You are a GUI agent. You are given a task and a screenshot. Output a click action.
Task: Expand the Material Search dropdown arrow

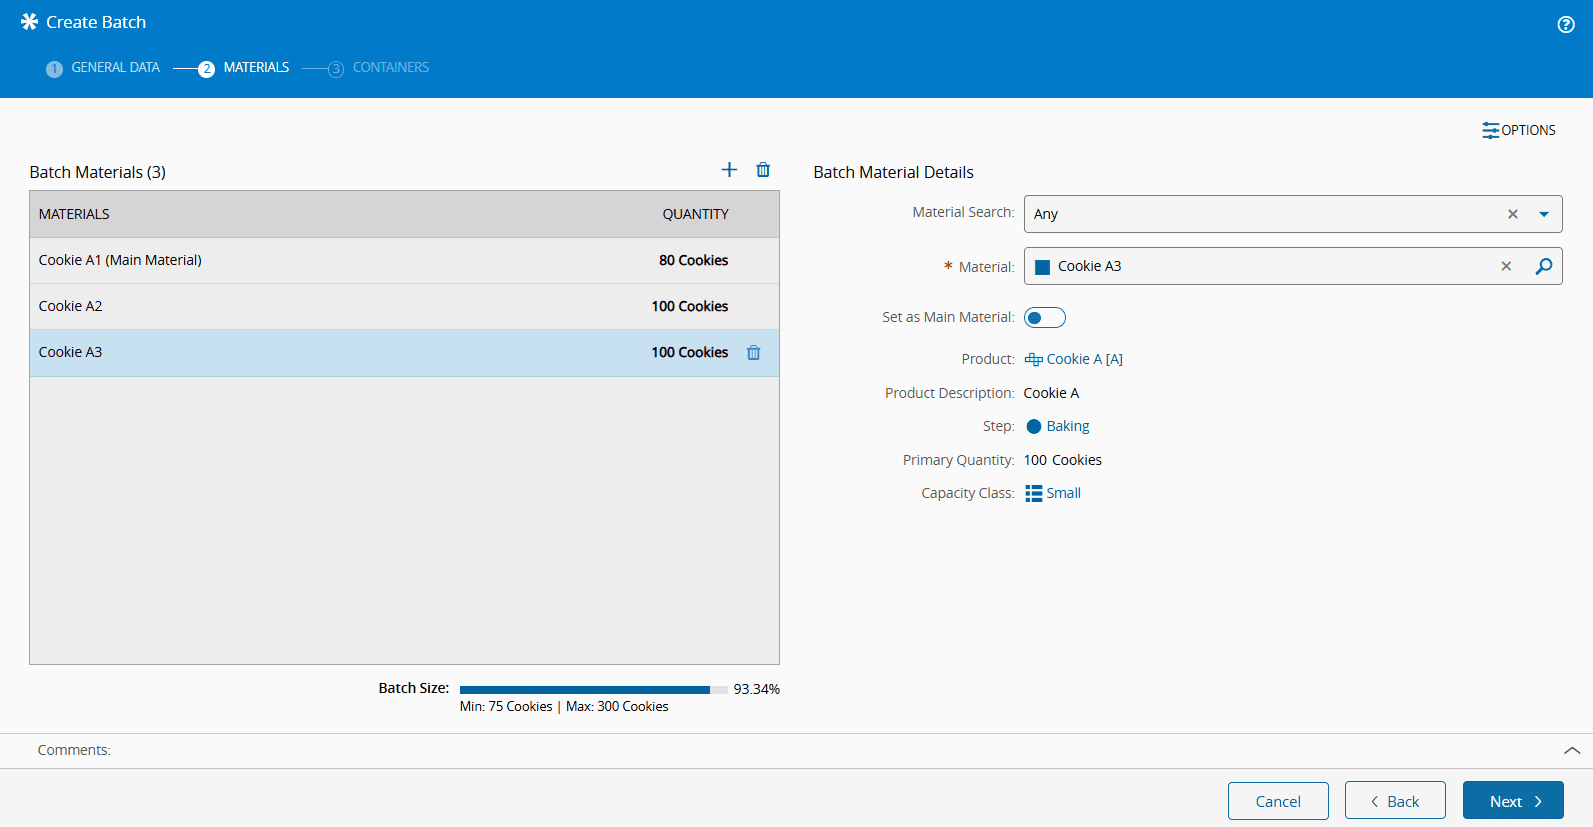pos(1544,214)
